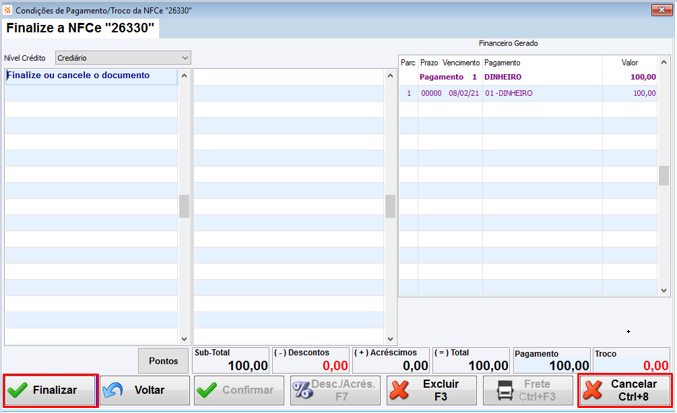
Task: Click the Descontos 0,00 field
Action: pyautogui.click(x=311, y=360)
